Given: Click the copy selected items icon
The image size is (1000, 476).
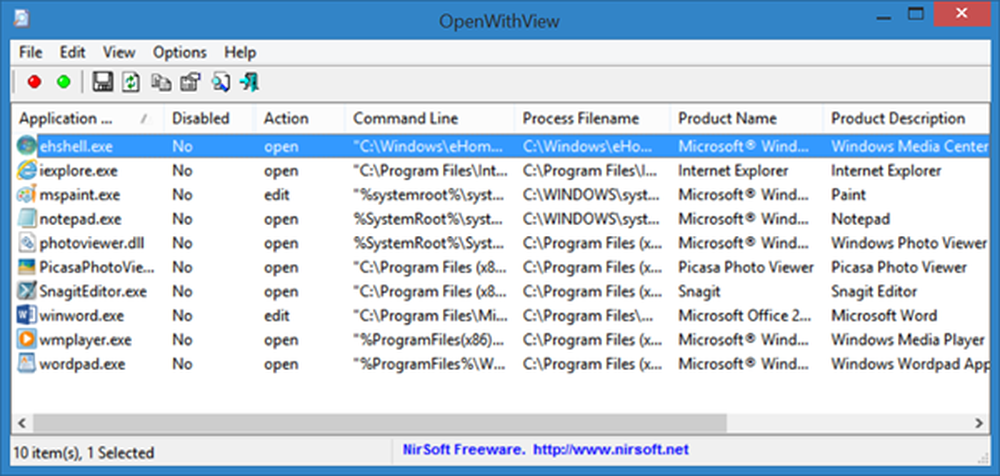Looking at the screenshot, I should point(160,82).
